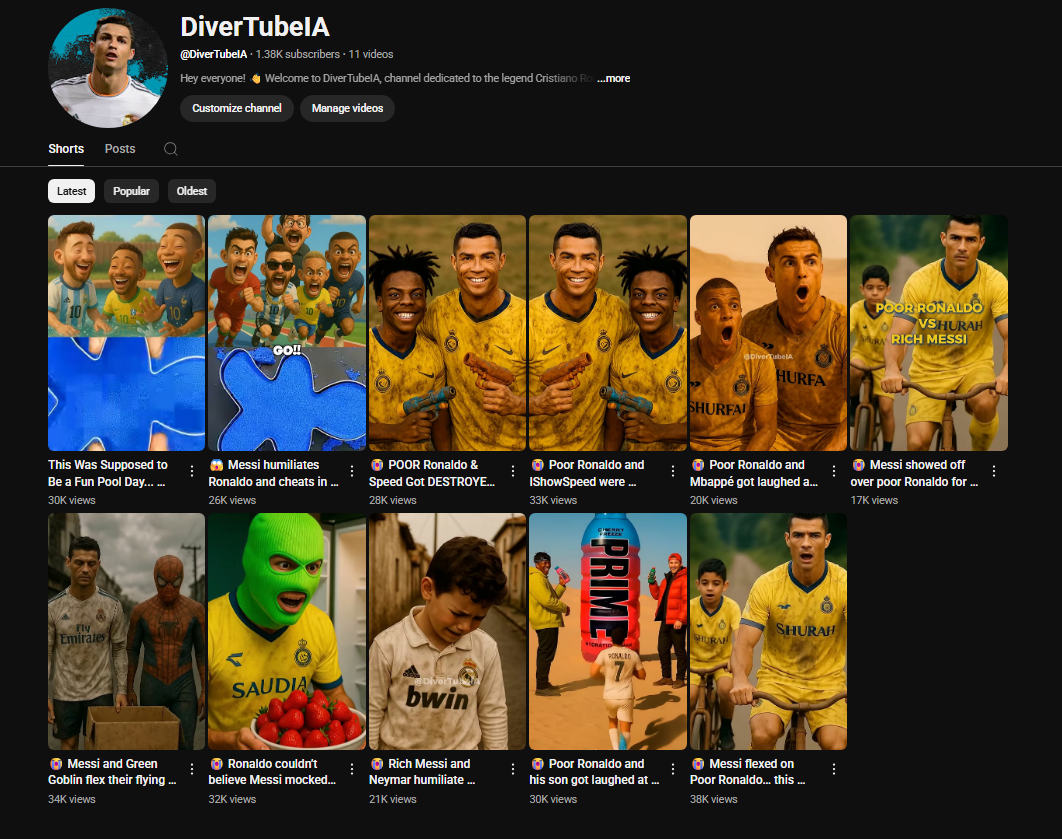Click the DiverTubeIA channel avatar
Image resolution: width=1062 pixels, height=839 pixels.
[x=108, y=68]
